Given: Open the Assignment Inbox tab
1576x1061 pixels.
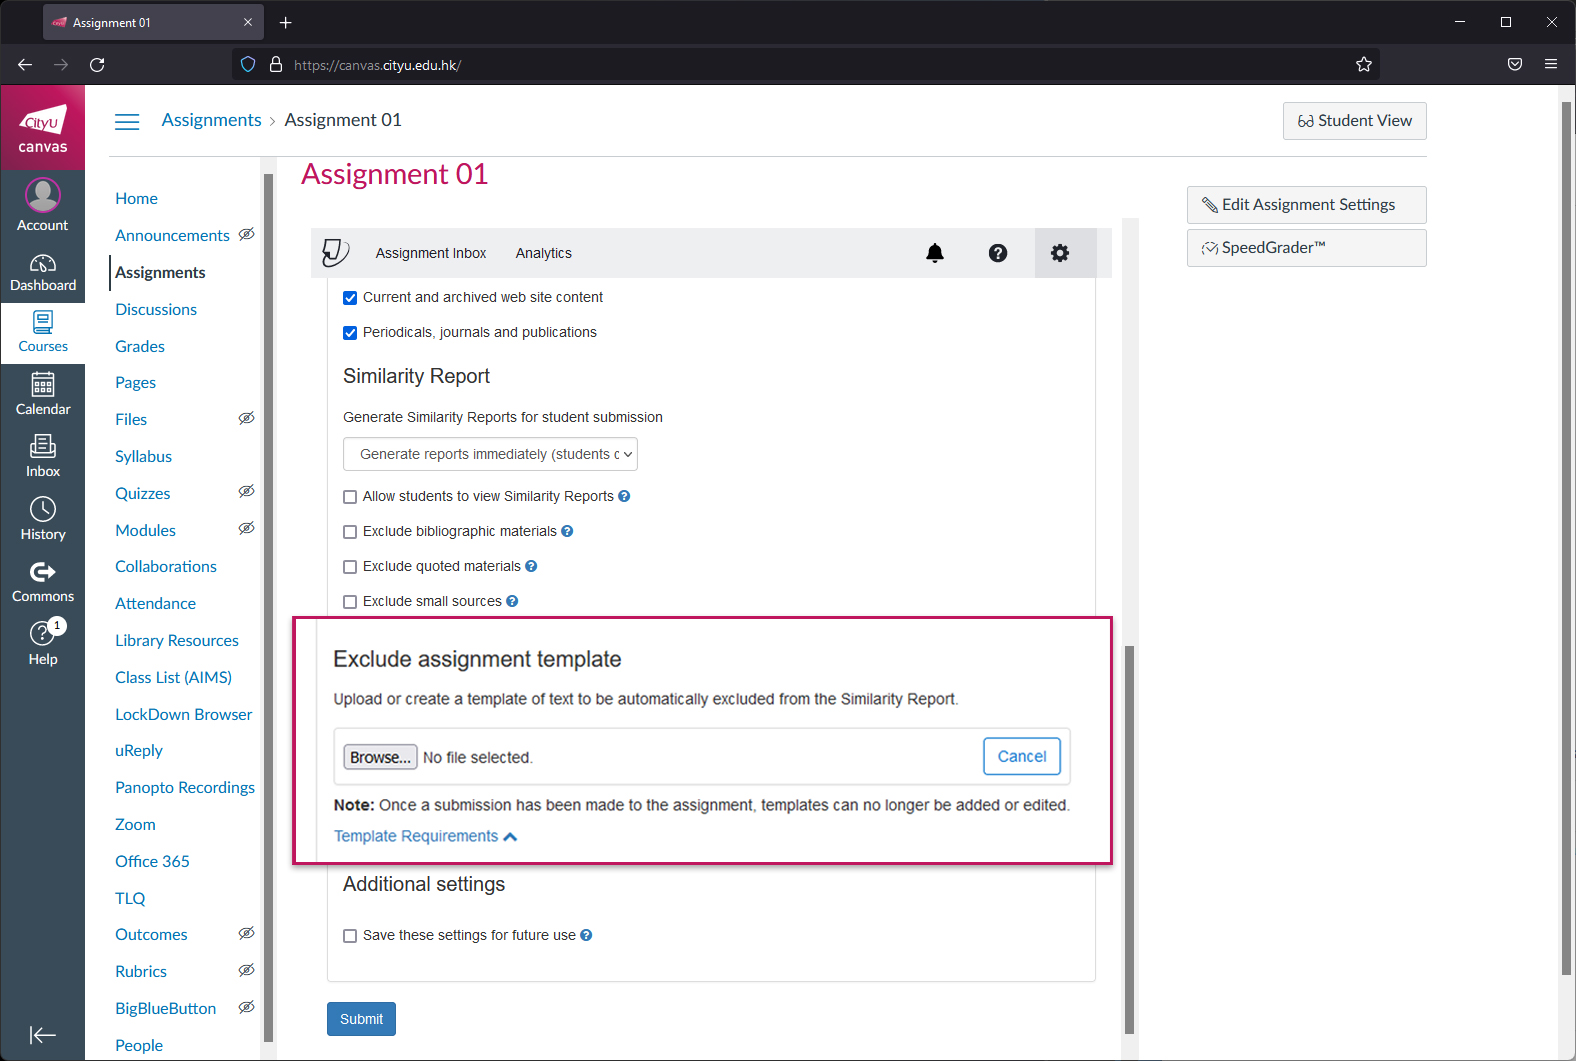Looking at the screenshot, I should [x=430, y=253].
